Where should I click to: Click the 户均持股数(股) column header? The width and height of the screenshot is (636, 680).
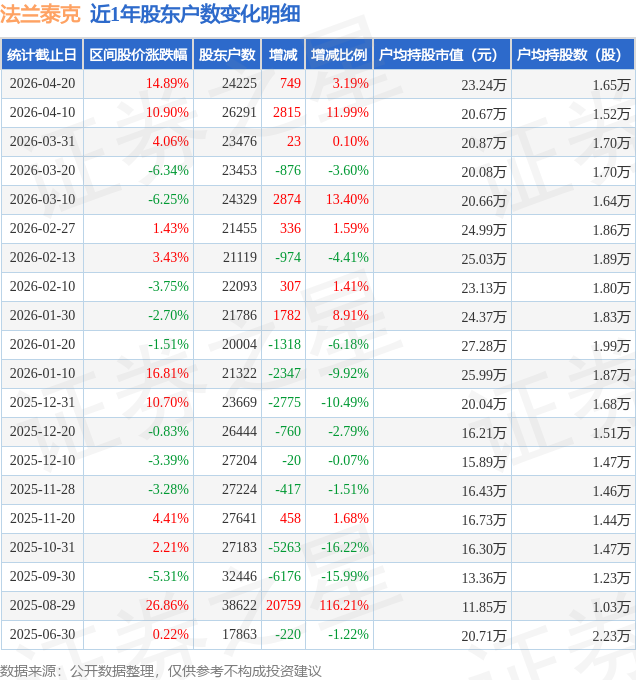(572, 55)
